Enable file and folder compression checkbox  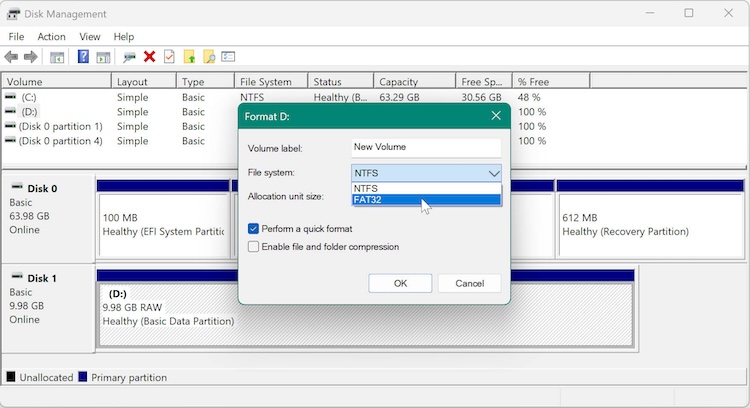254,246
